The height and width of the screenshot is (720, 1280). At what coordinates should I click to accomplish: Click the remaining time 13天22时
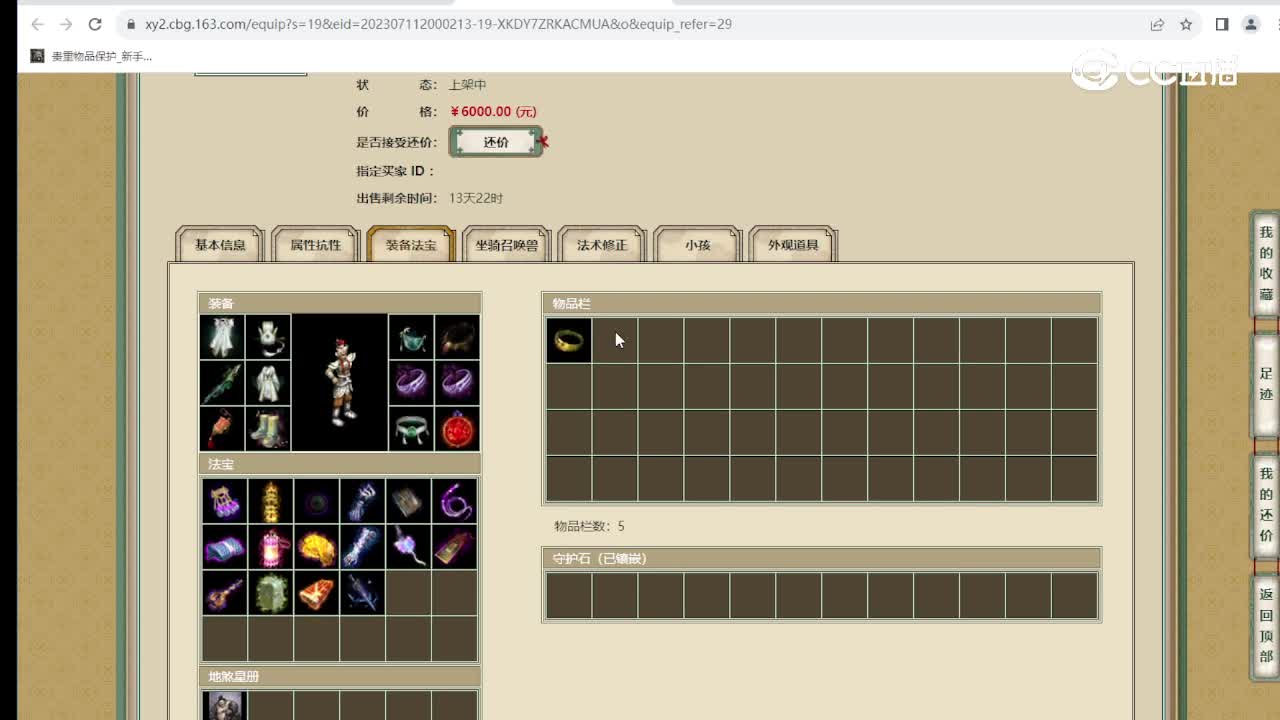[x=476, y=198]
